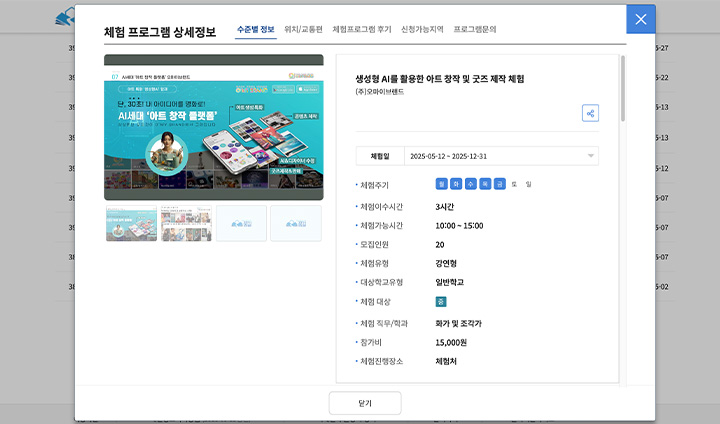Switch to the 위치/교통편 tab
The width and height of the screenshot is (720, 424).
303,30
